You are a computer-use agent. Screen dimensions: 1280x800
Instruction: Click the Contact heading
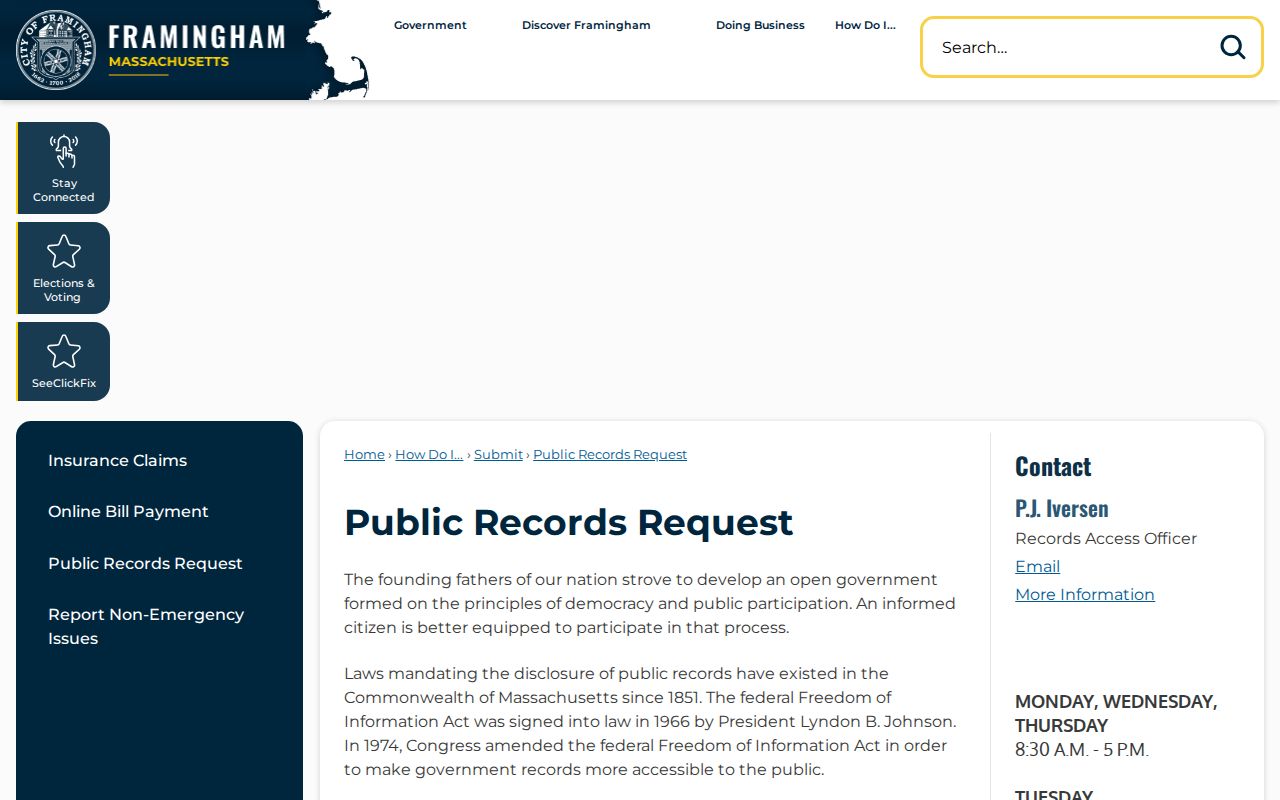(x=1053, y=466)
